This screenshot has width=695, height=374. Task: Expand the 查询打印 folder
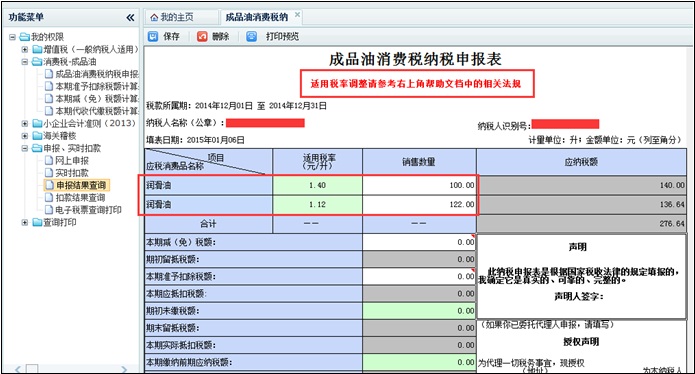pos(25,222)
